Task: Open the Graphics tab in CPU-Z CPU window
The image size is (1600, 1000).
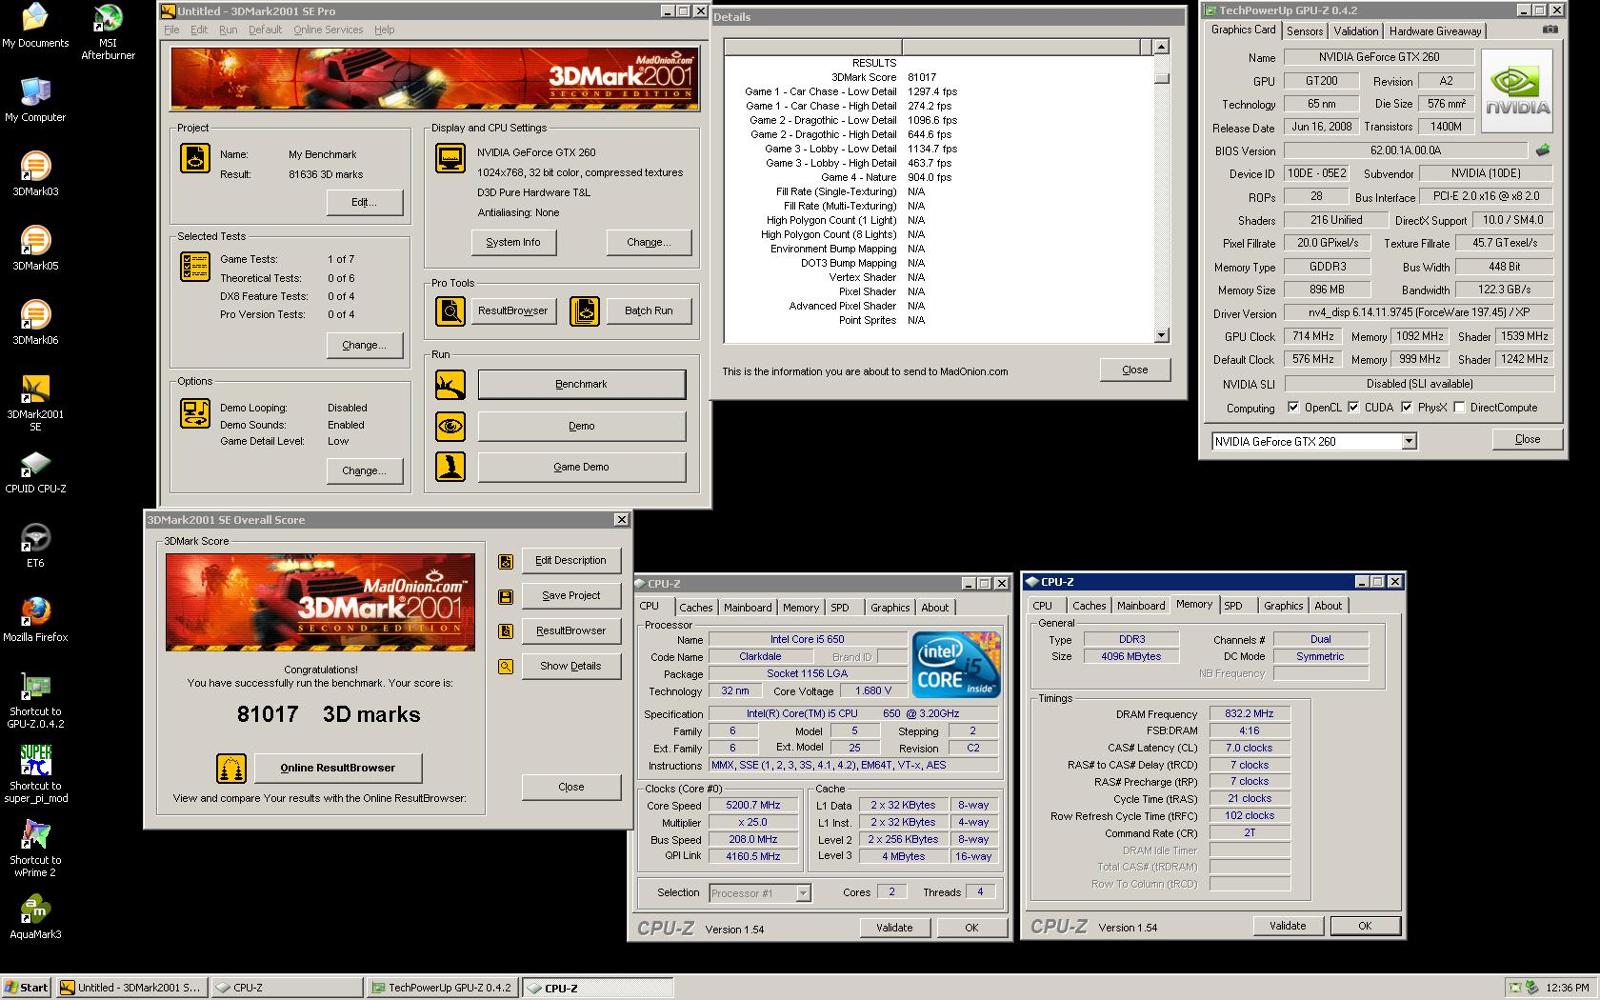Action: [890, 607]
